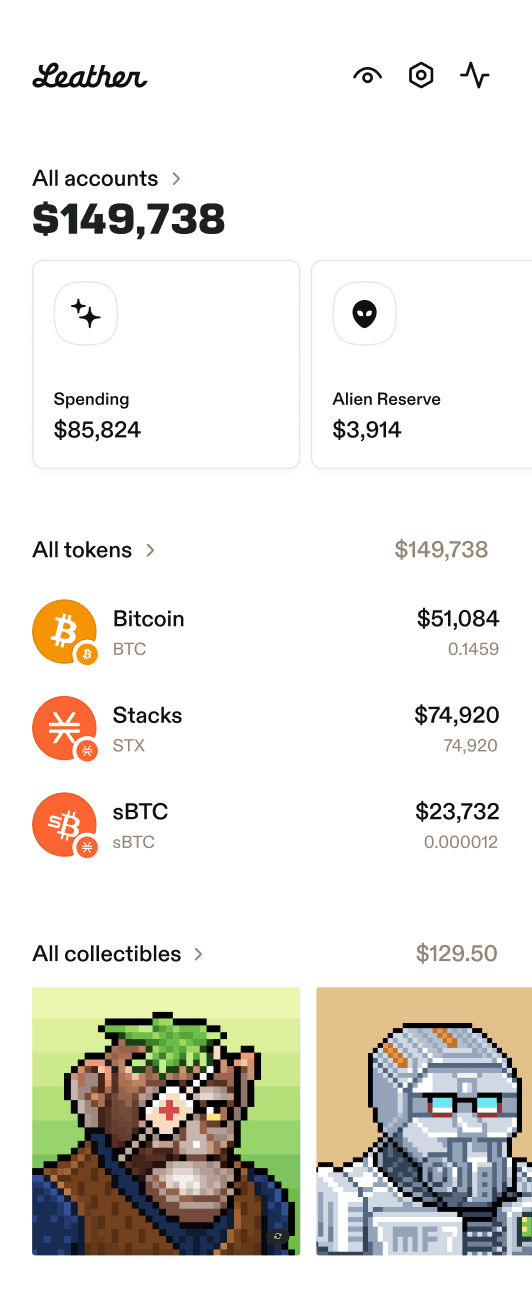Viewport: 532px width, 1292px height.
Task: Click the Leather logo
Action: [x=90, y=76]
